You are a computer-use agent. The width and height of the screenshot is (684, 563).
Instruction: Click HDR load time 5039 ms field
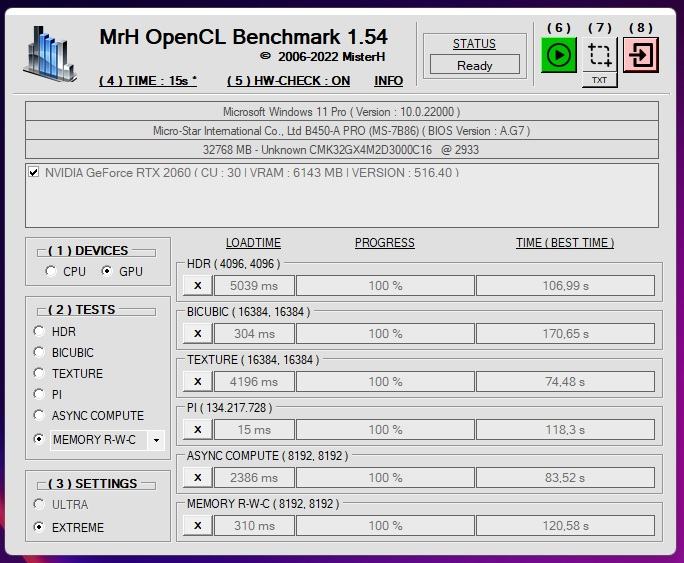click(x=254, y=286)
